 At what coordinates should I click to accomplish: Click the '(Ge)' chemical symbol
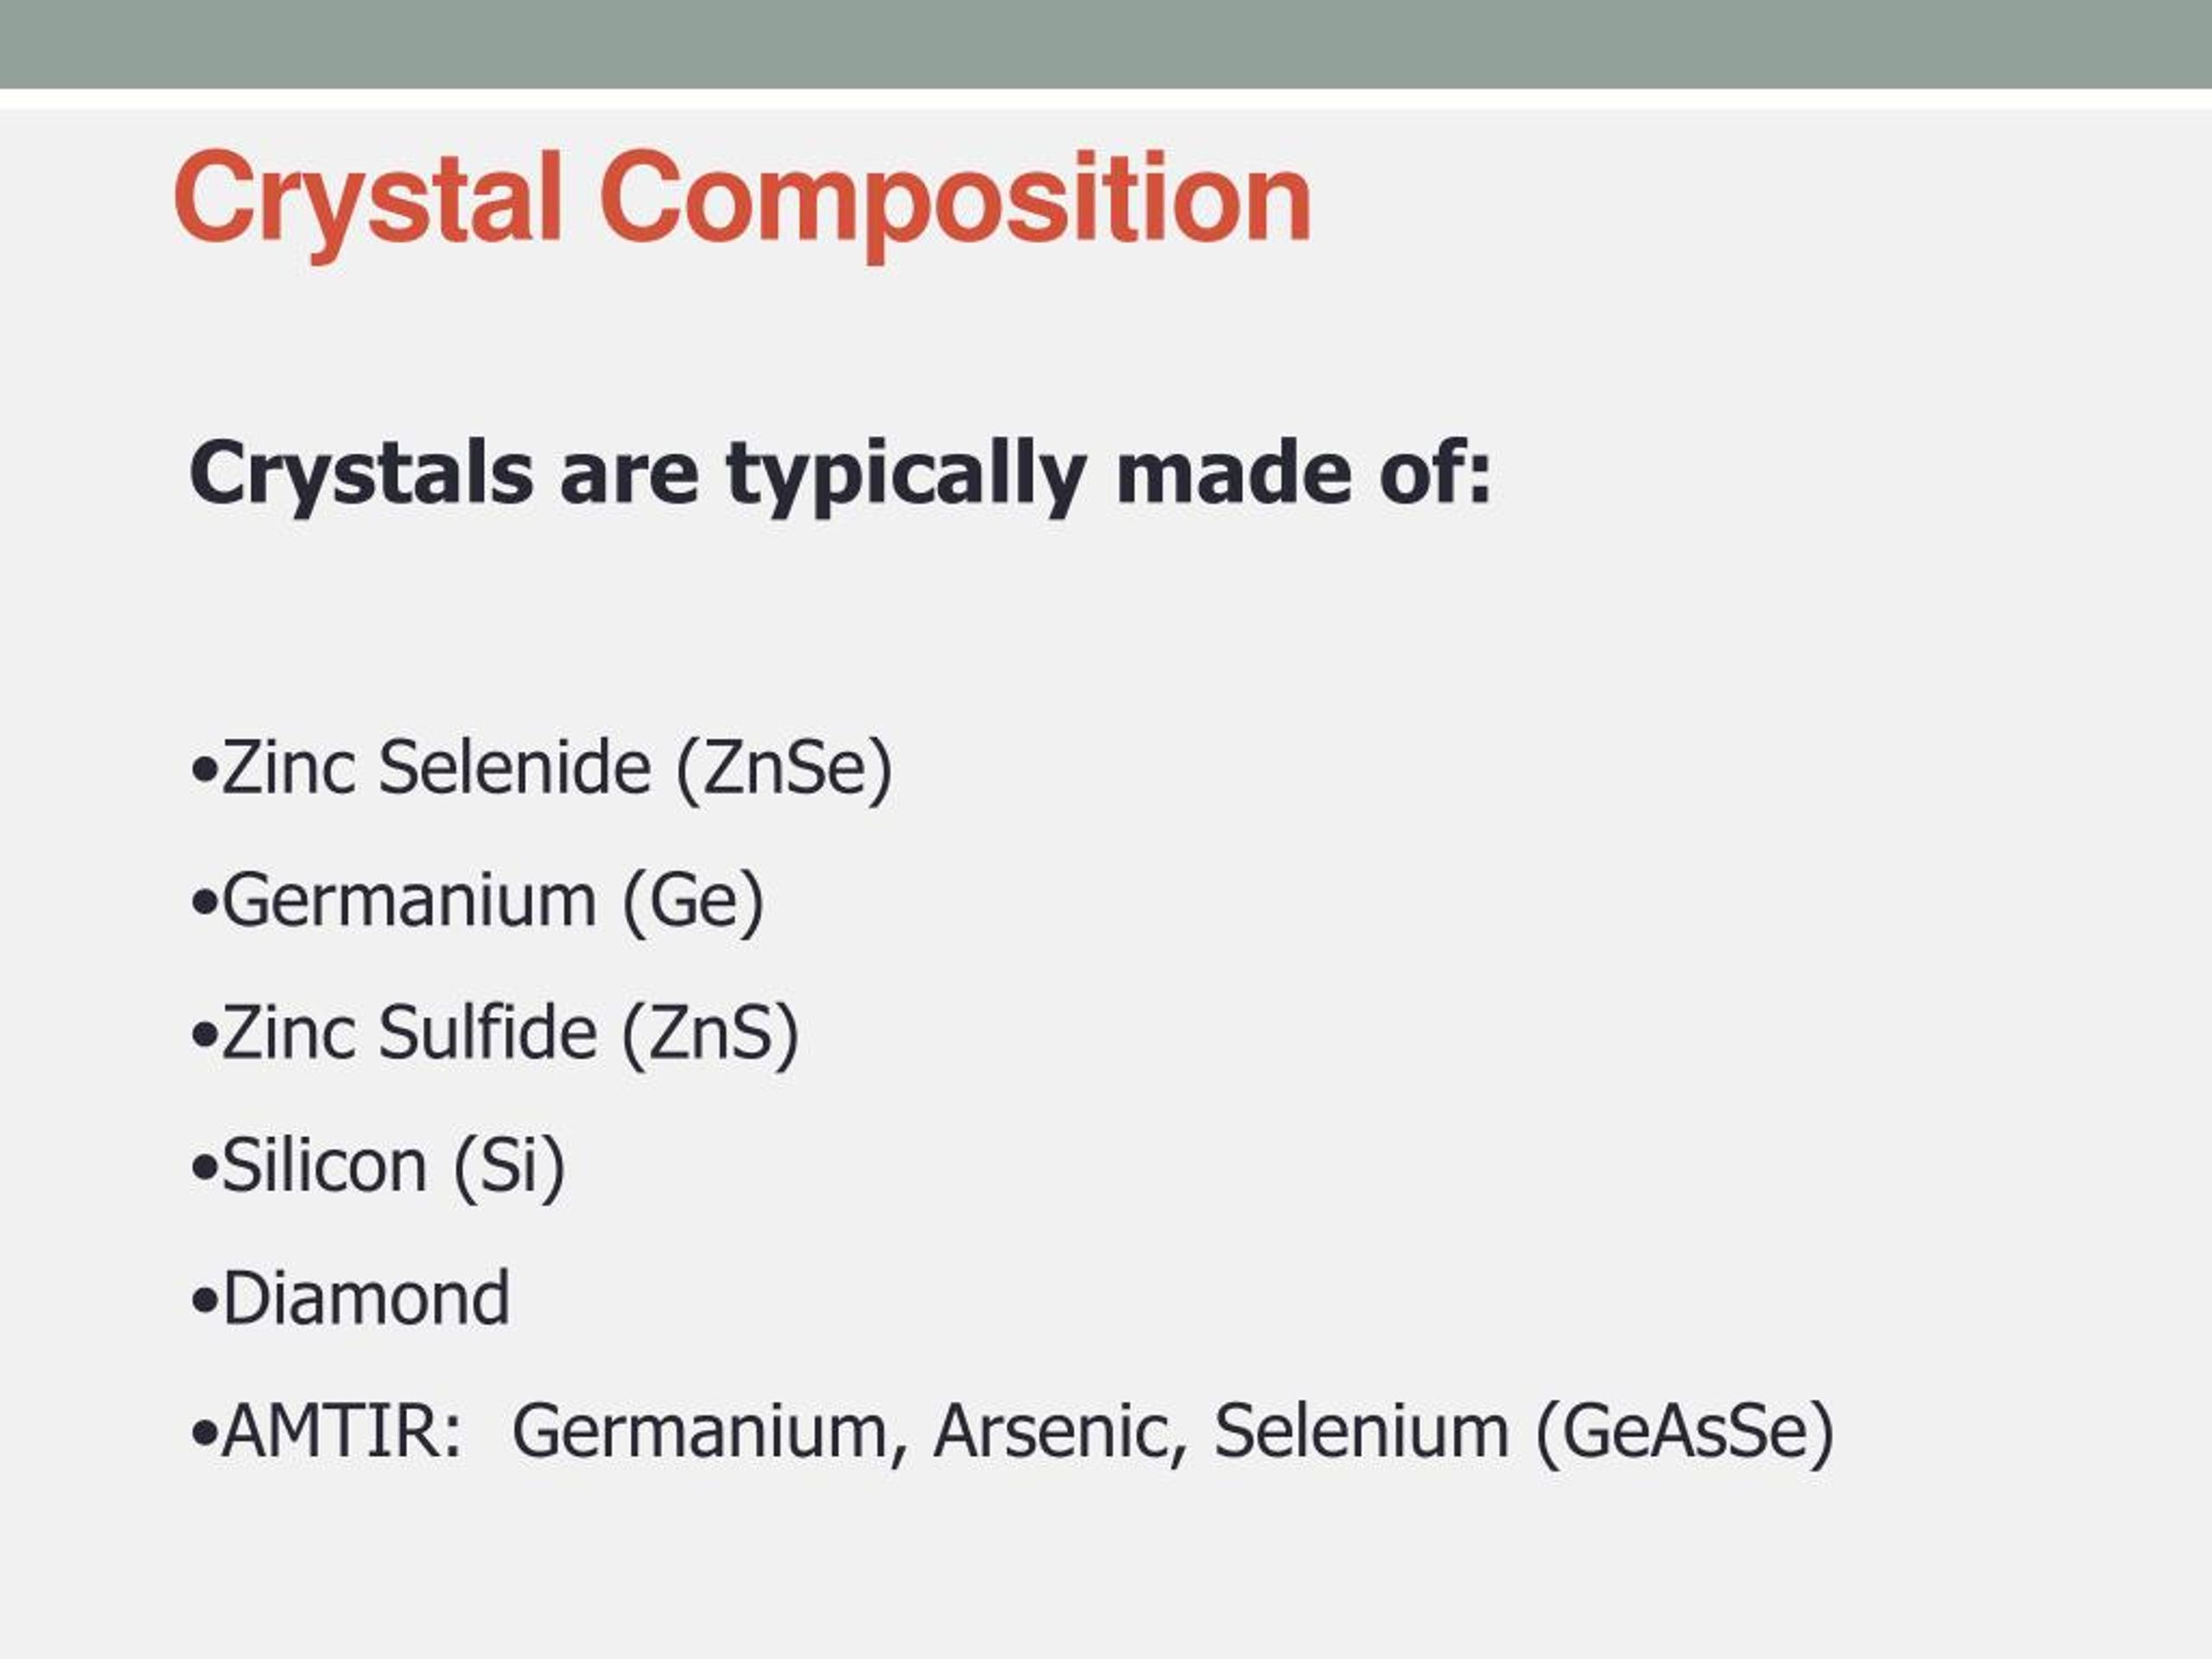coord(693,901)
